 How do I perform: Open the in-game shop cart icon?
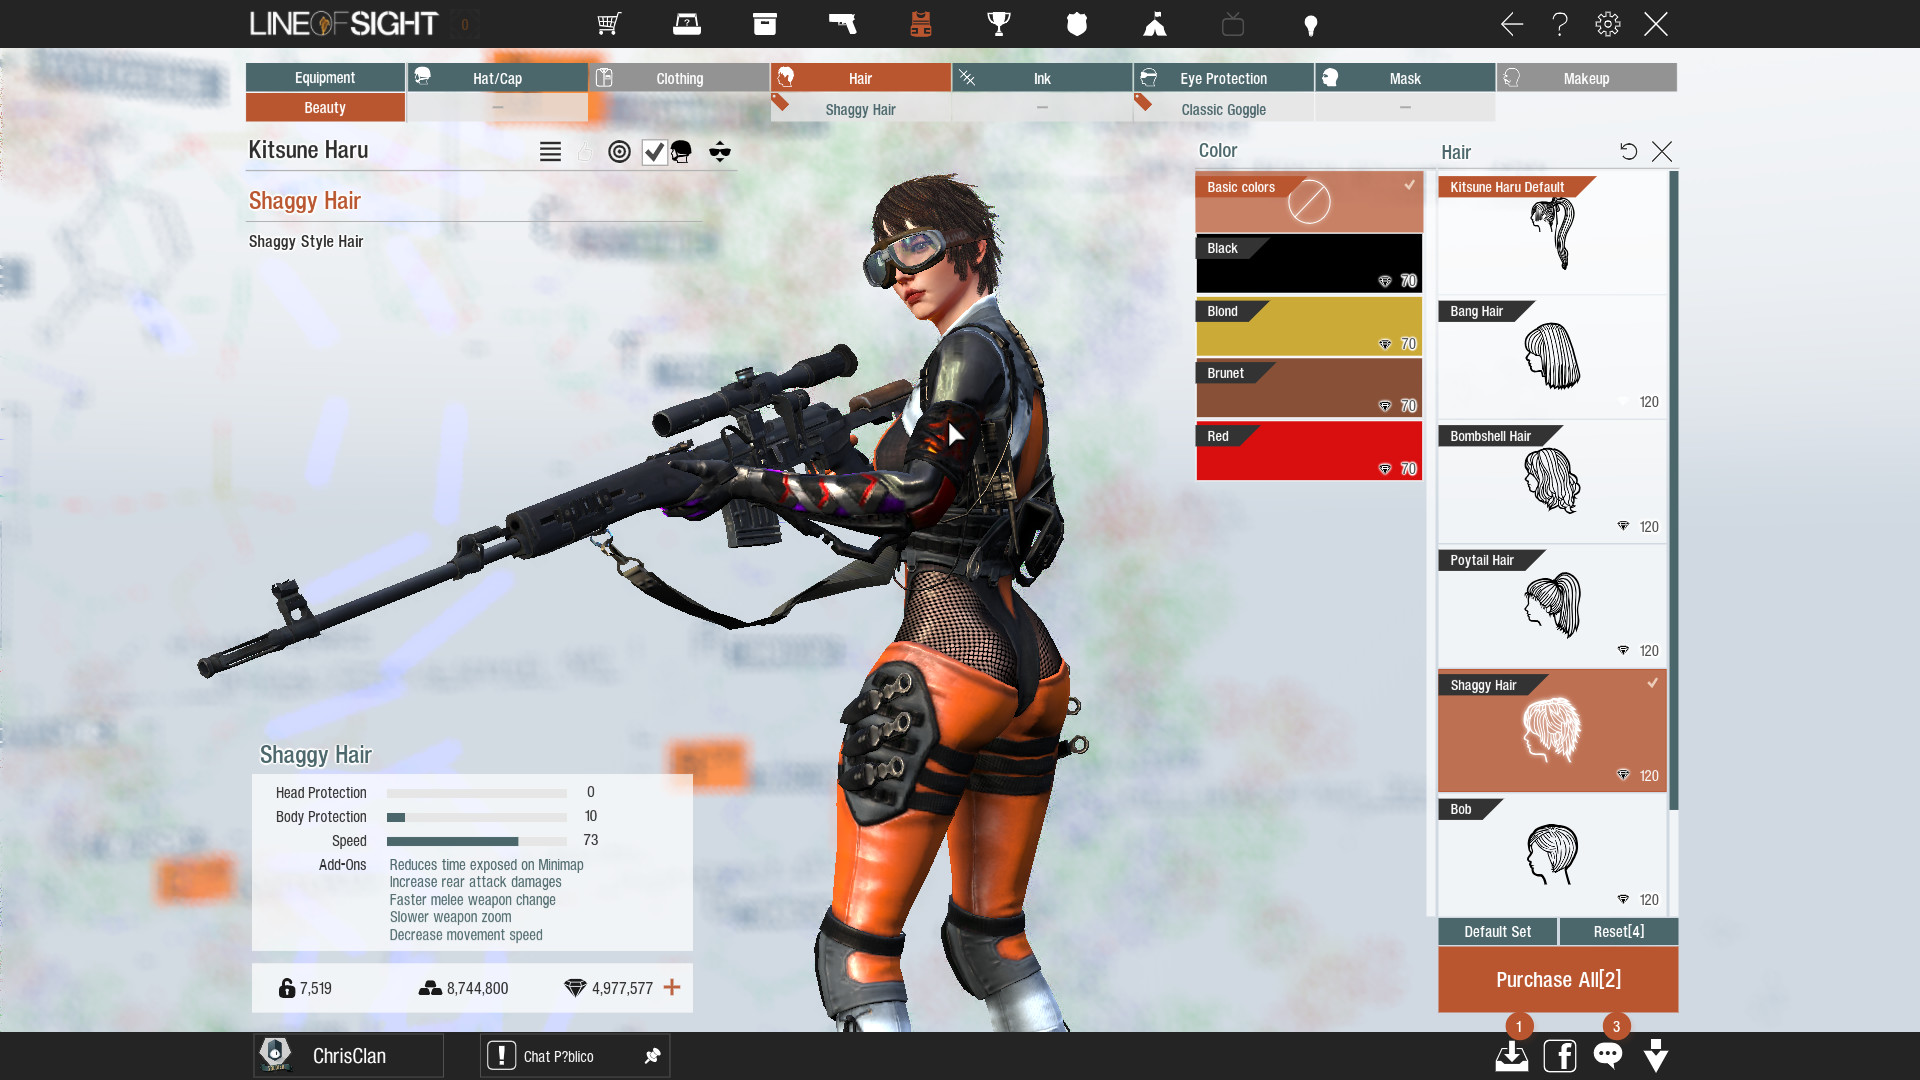pos(608,24)
